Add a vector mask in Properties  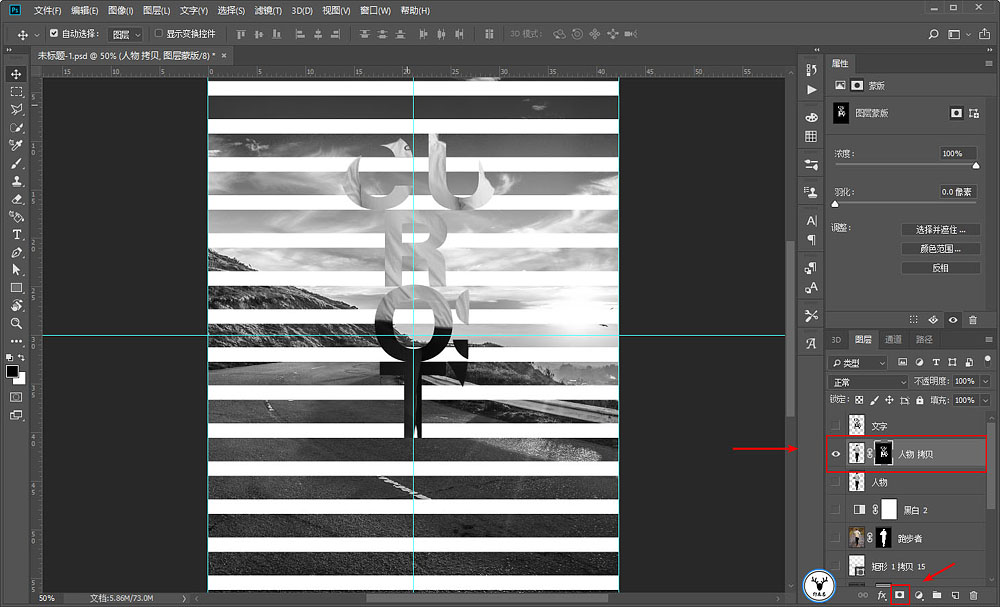pos(974,113)
